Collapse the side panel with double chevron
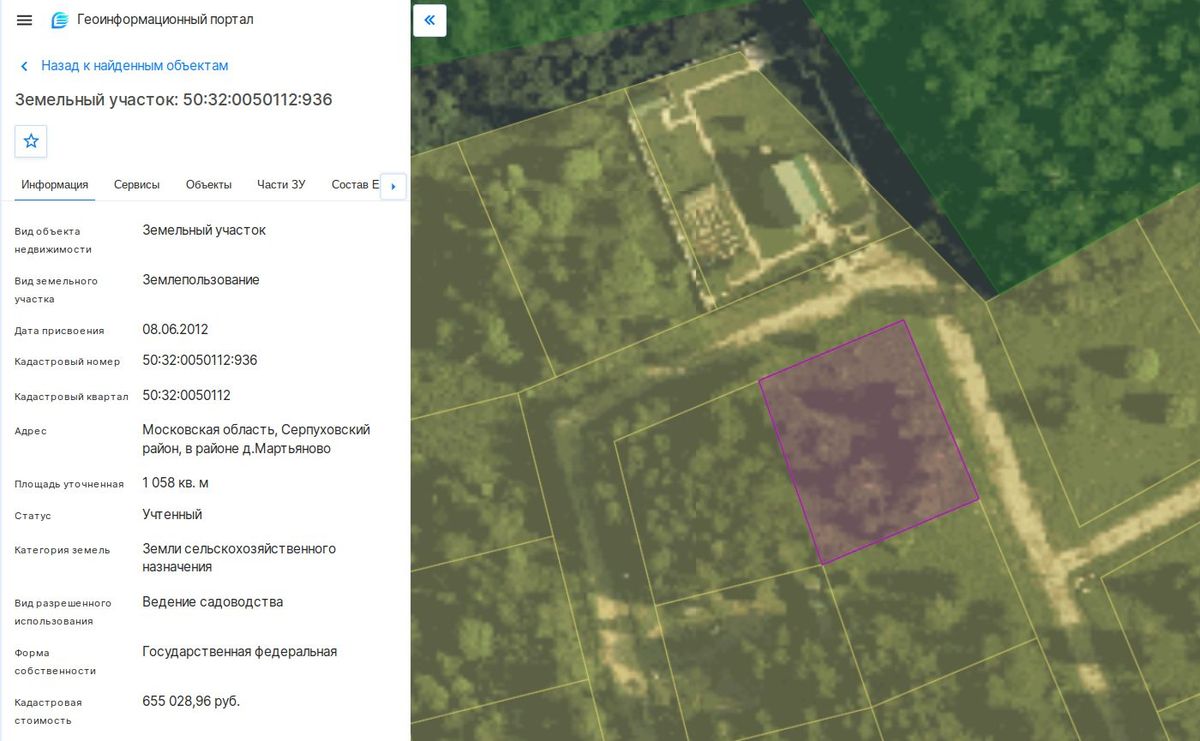 pyautogui.click(x=430, y=20)
